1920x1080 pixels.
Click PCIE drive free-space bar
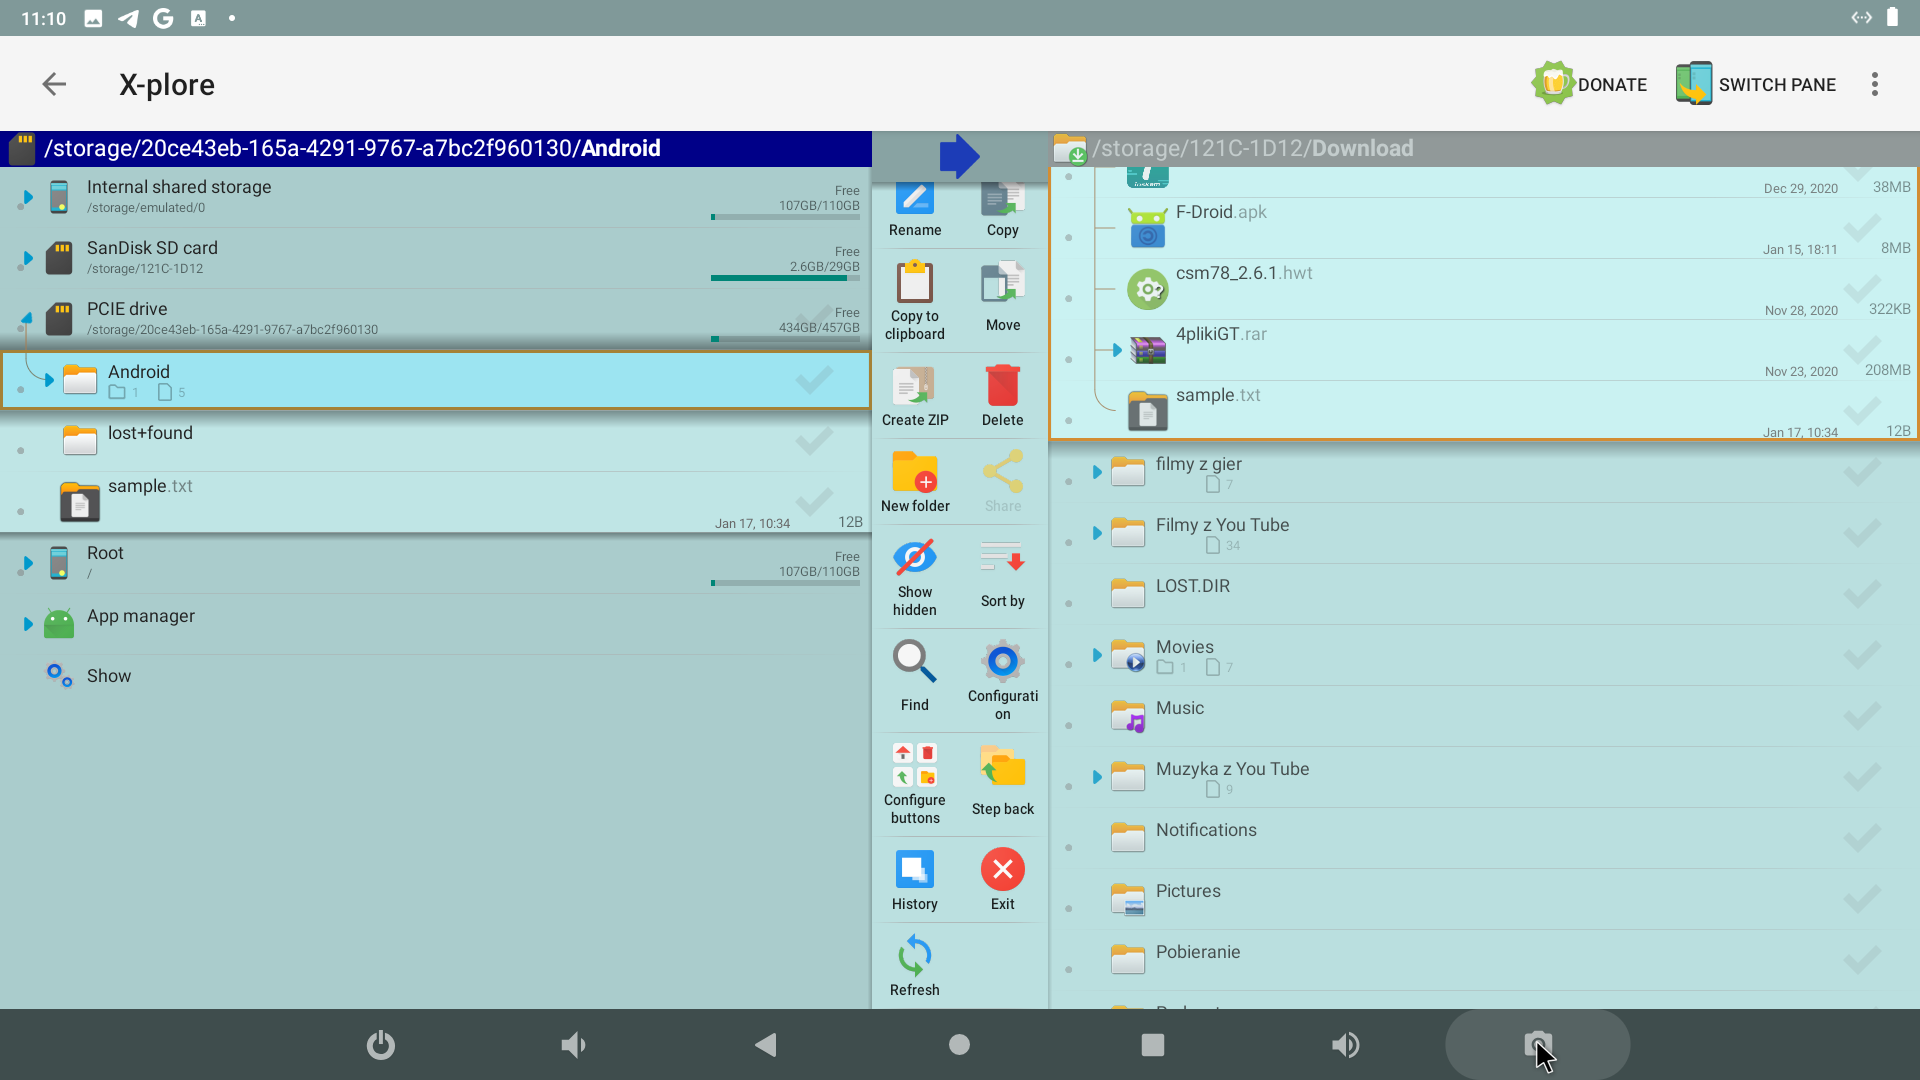(785, 339)
